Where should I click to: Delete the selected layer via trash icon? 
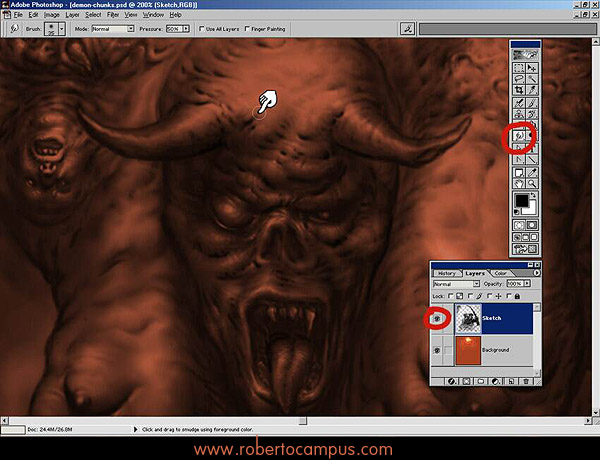click(526, 382)
